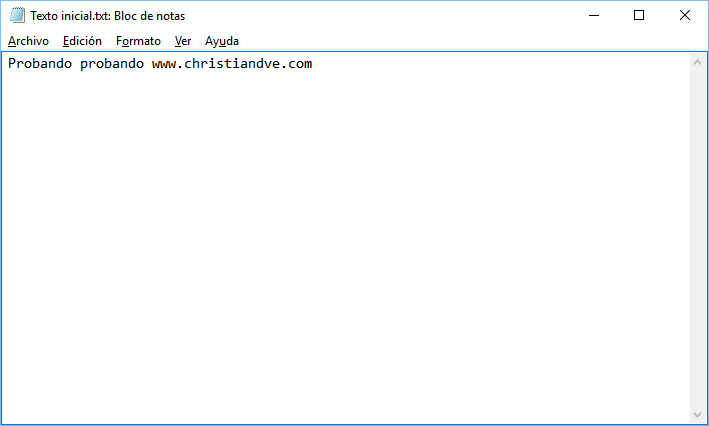Click the empty editor area below the text
Image resolution: width=709 pixels, height=426 pixels.
tap(346, 244)
